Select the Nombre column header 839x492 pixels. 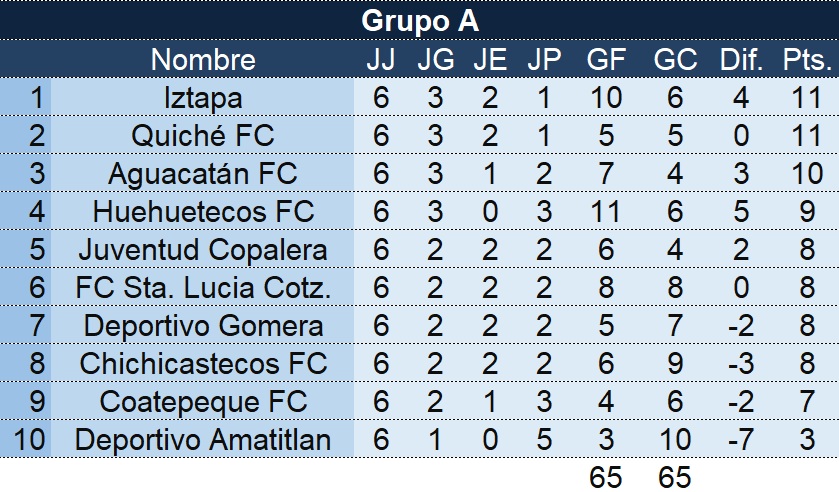[x=203, y=59]
